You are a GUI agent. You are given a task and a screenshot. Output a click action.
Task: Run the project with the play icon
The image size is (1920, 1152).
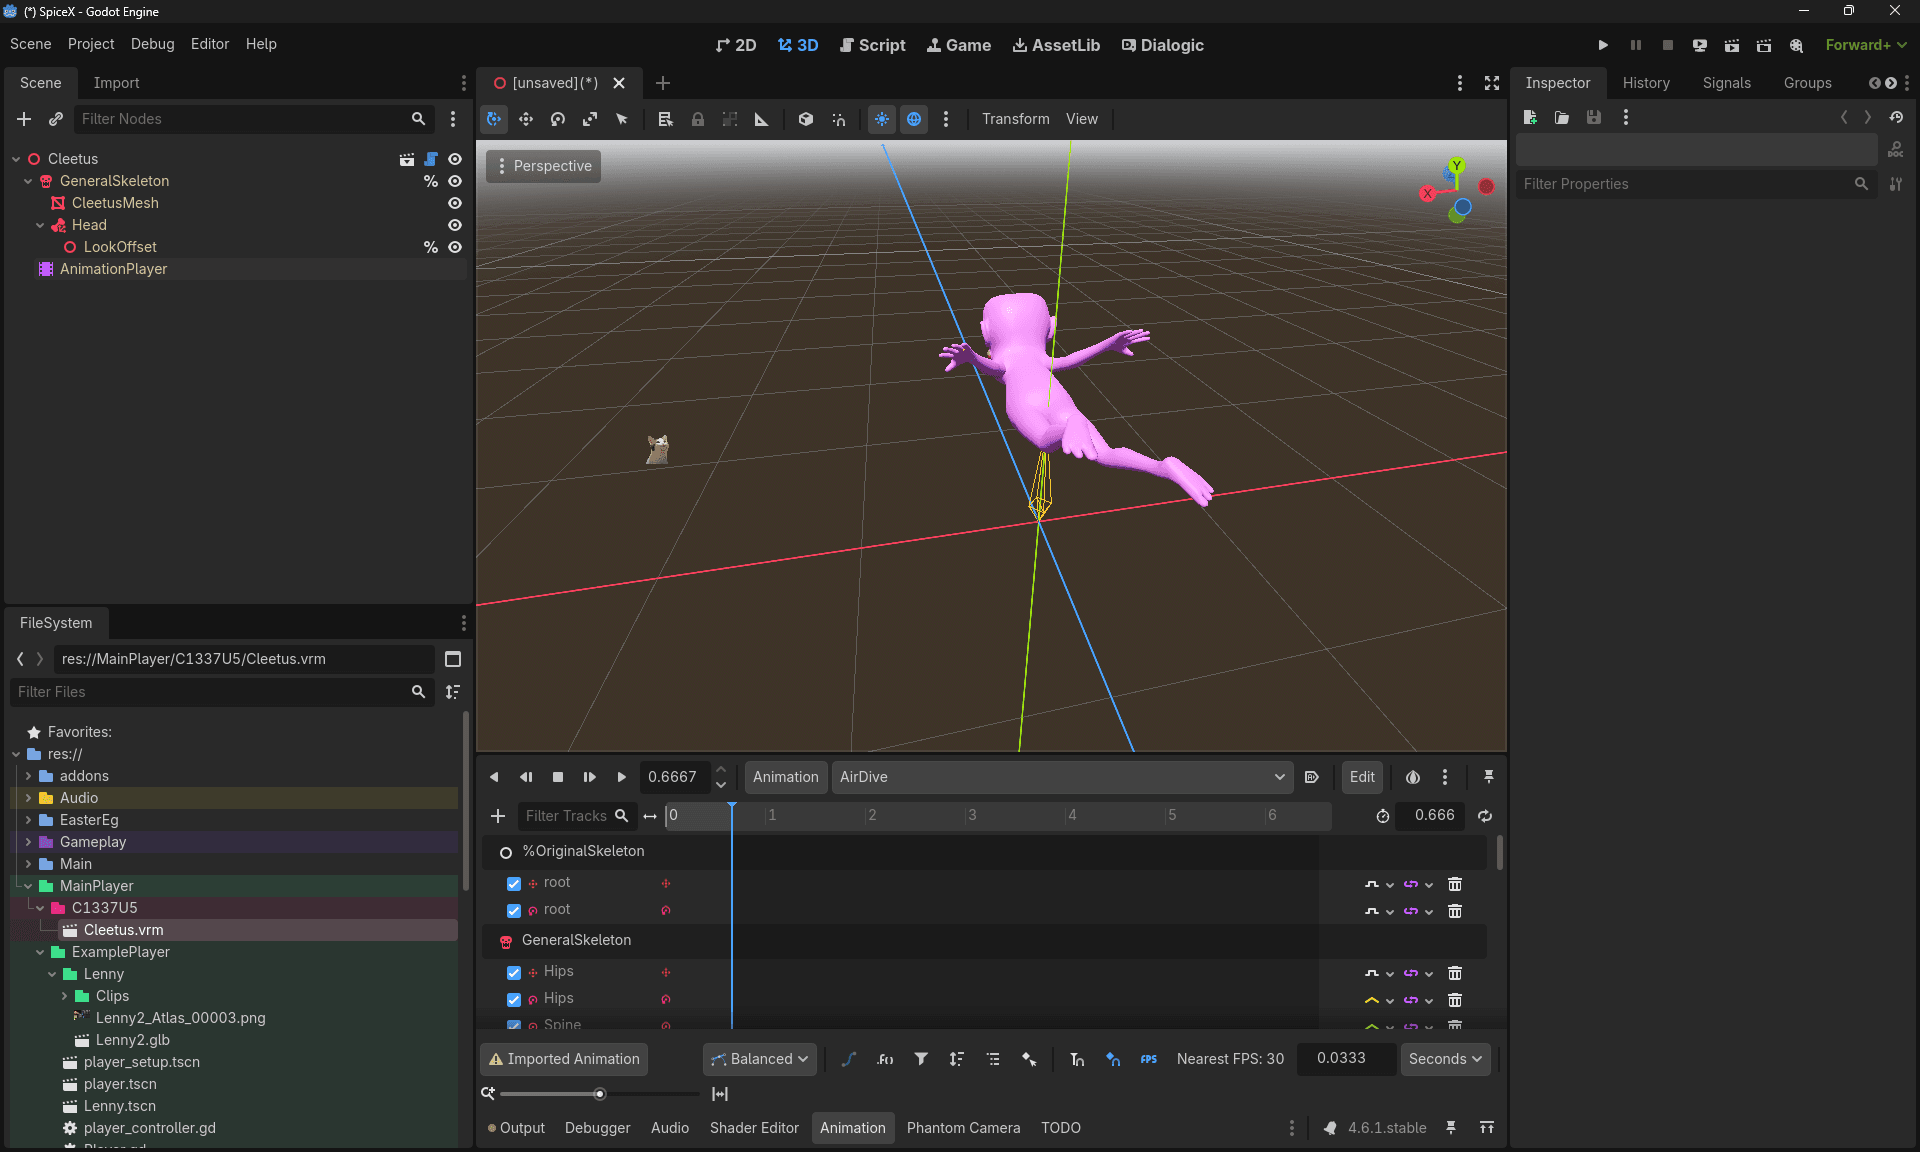(x=1603, y=45)
